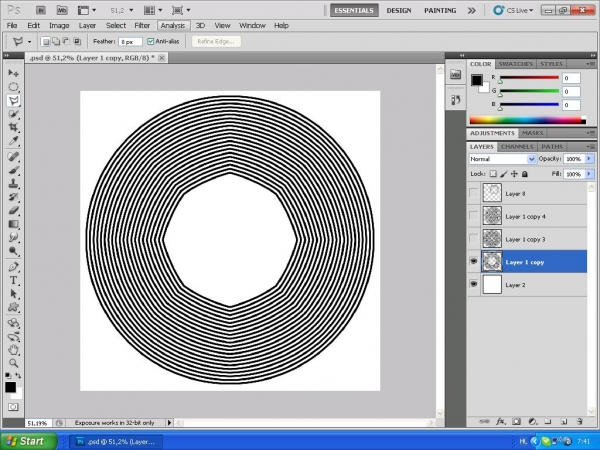The width and height of the screenshot is (600, 450).
Task: Open the blend mode Normal dropdown
Action: 502,159
